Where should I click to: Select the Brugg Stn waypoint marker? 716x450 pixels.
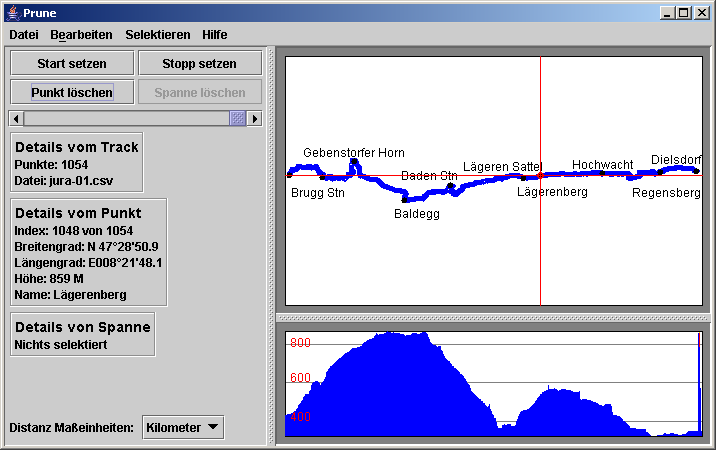pos(290,174)
